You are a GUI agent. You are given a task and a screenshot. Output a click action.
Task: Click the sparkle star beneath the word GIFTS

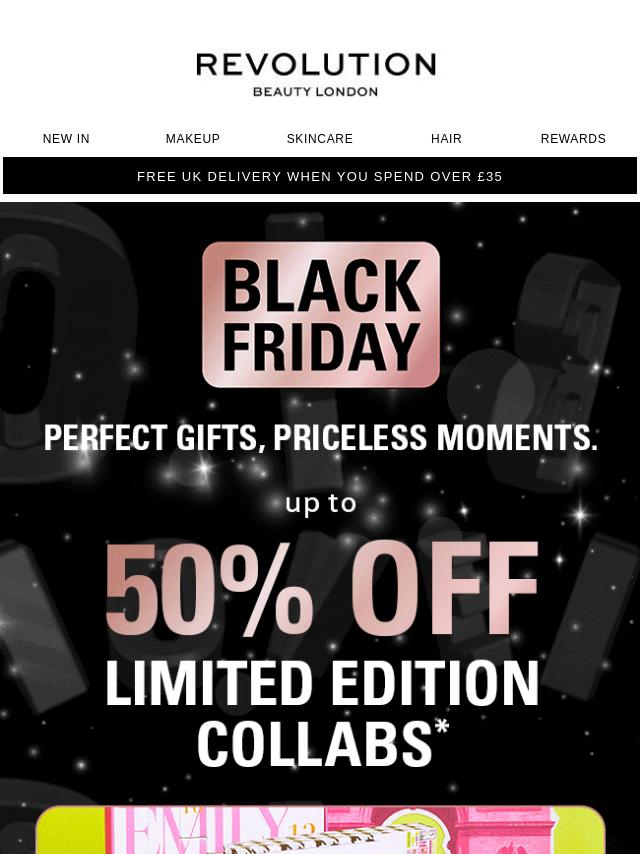pos(204,467)
